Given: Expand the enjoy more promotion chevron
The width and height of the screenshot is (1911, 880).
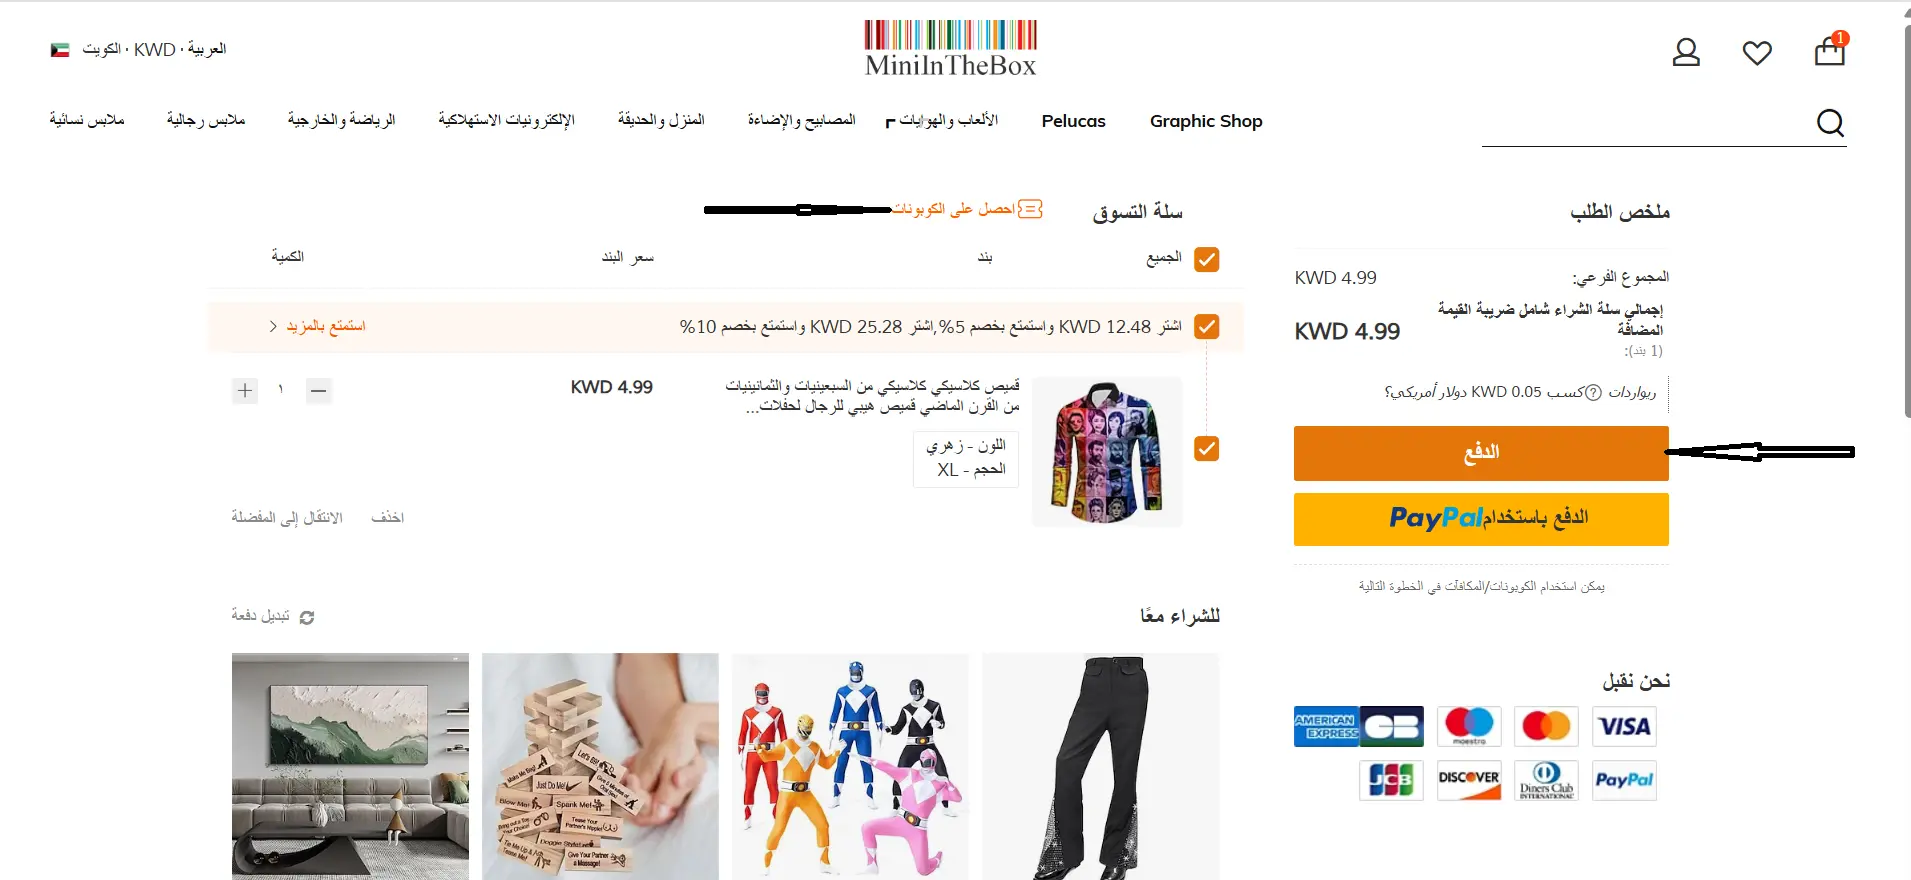Looking at the screenshot, I should [x=273, y=326].
